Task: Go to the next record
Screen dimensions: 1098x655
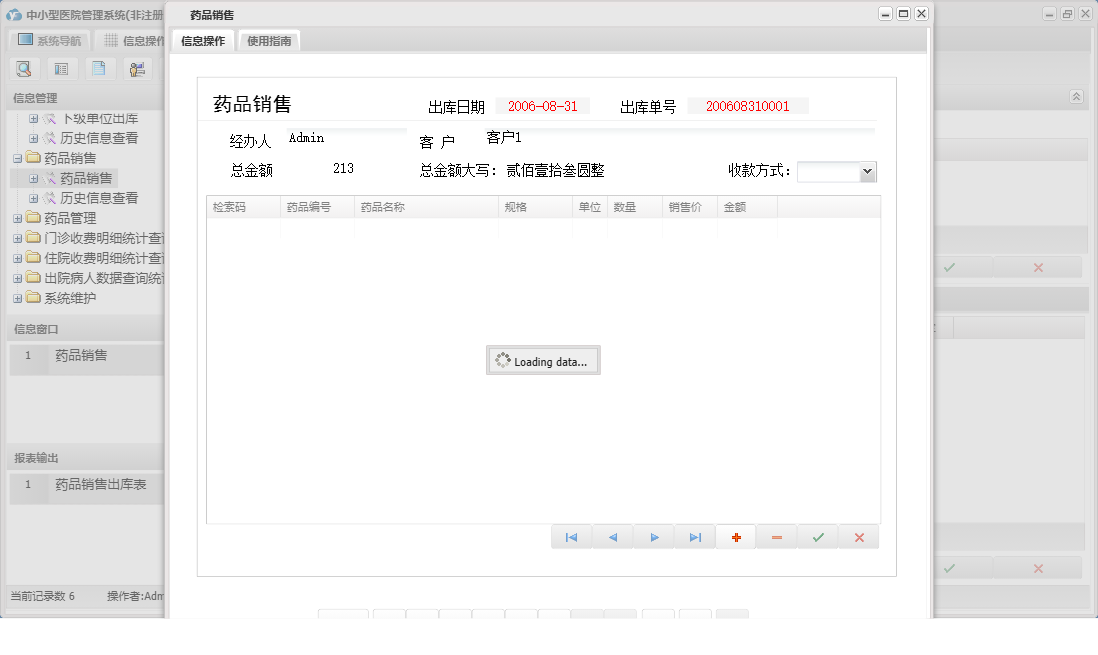Action: click(x=653, y=537)
